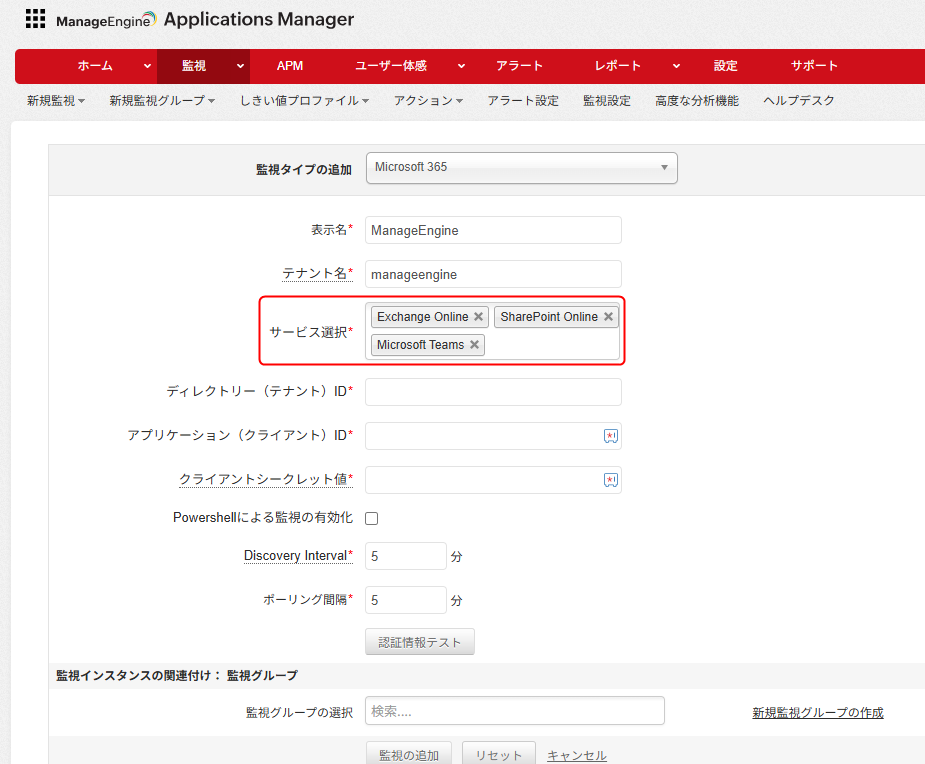Enable the Powershellによる監視の有効化 checkbox
This screenshot has width=925, height=764.
point(372,518)
